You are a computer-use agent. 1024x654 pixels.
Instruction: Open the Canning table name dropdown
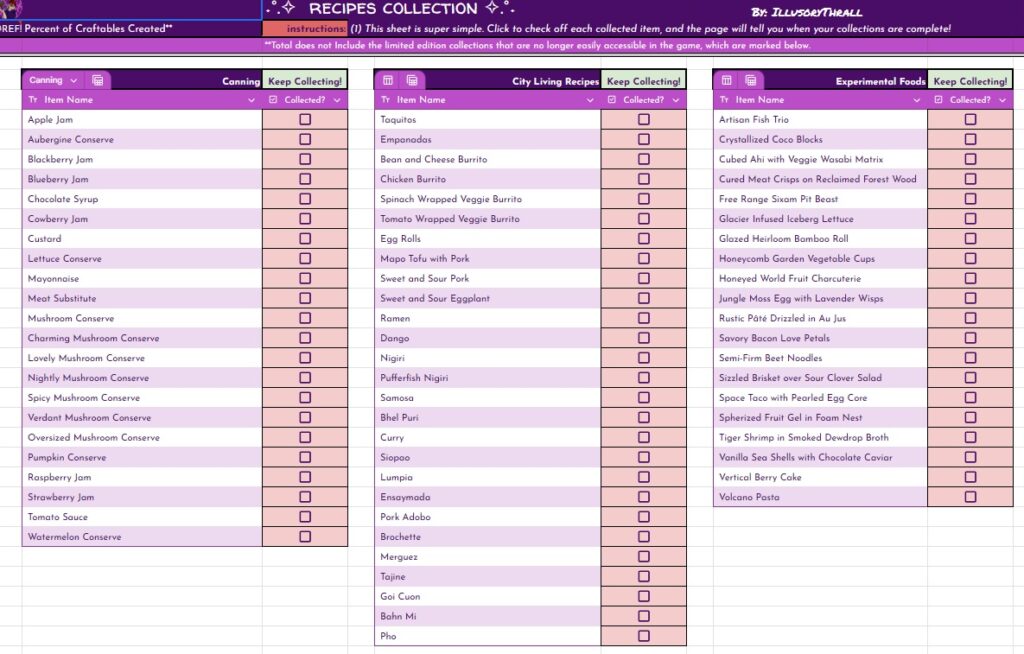coord(73,80)
